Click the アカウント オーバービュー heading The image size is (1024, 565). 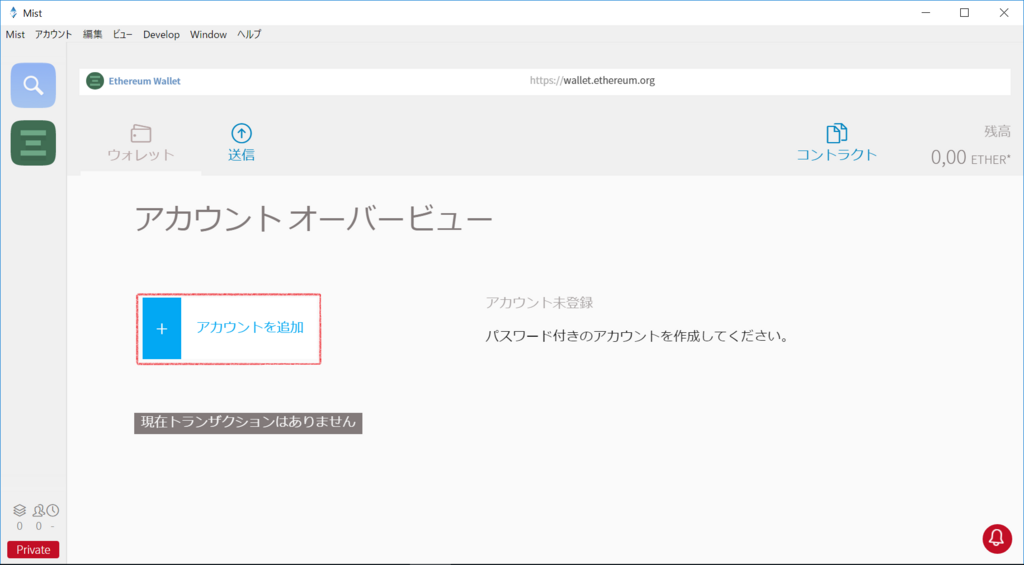(313, 219)
